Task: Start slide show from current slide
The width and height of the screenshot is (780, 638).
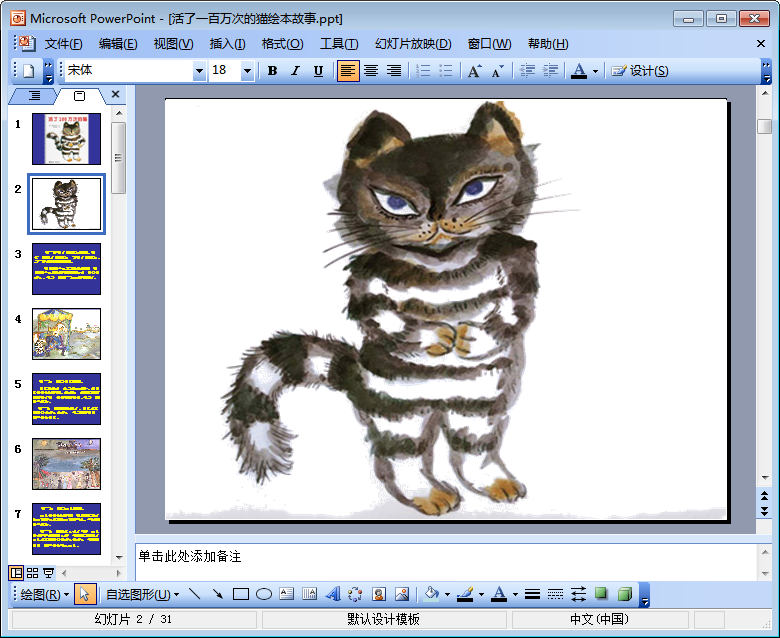Action: 48,573
